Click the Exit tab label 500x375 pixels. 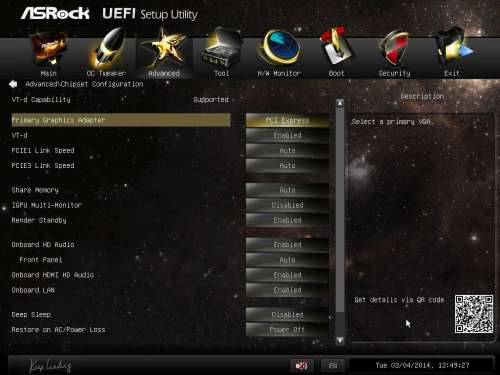pyautogui.click(x=452, y=73)
